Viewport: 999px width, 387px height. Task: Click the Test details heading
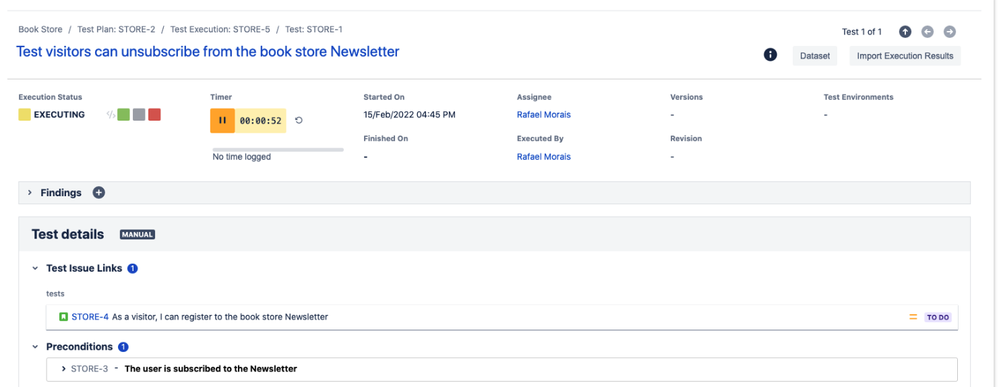click(68, 234)
